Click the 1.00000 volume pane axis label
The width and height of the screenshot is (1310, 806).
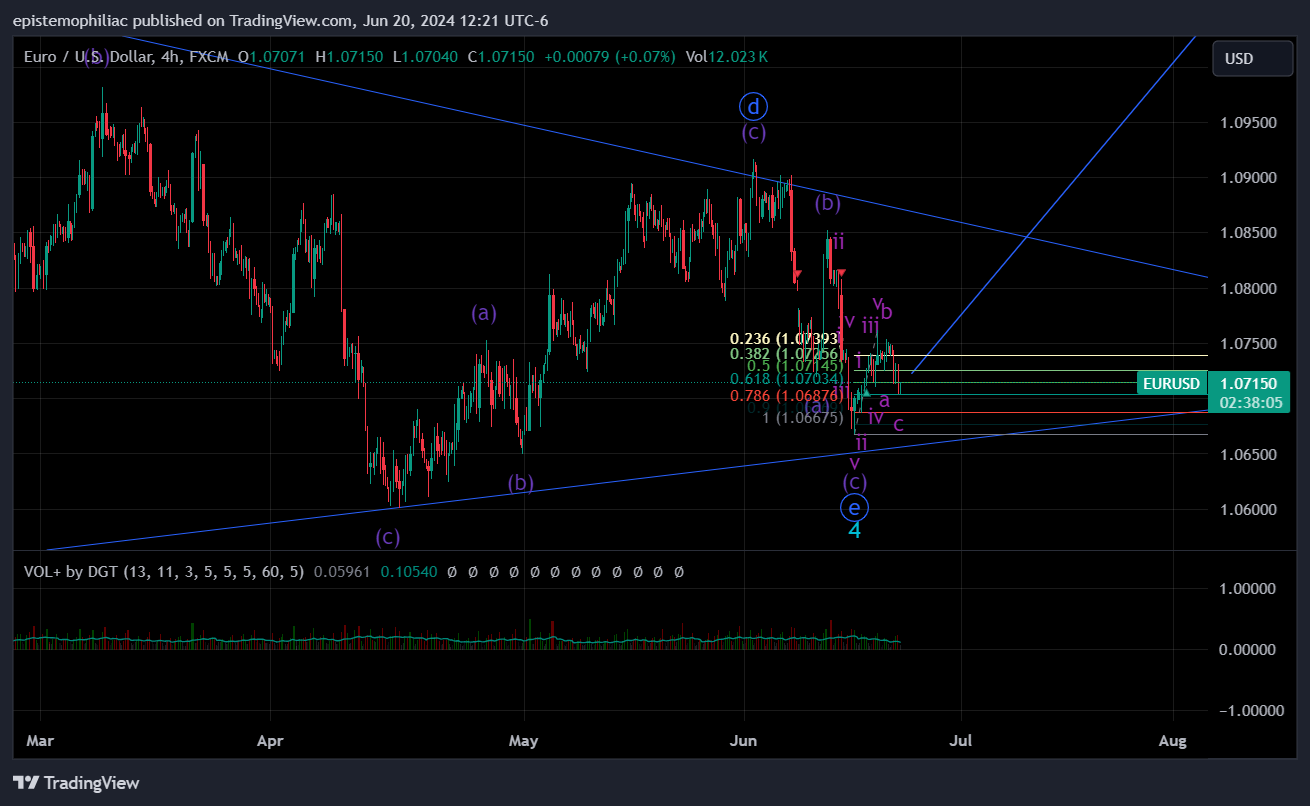(x=1249, y=589)
